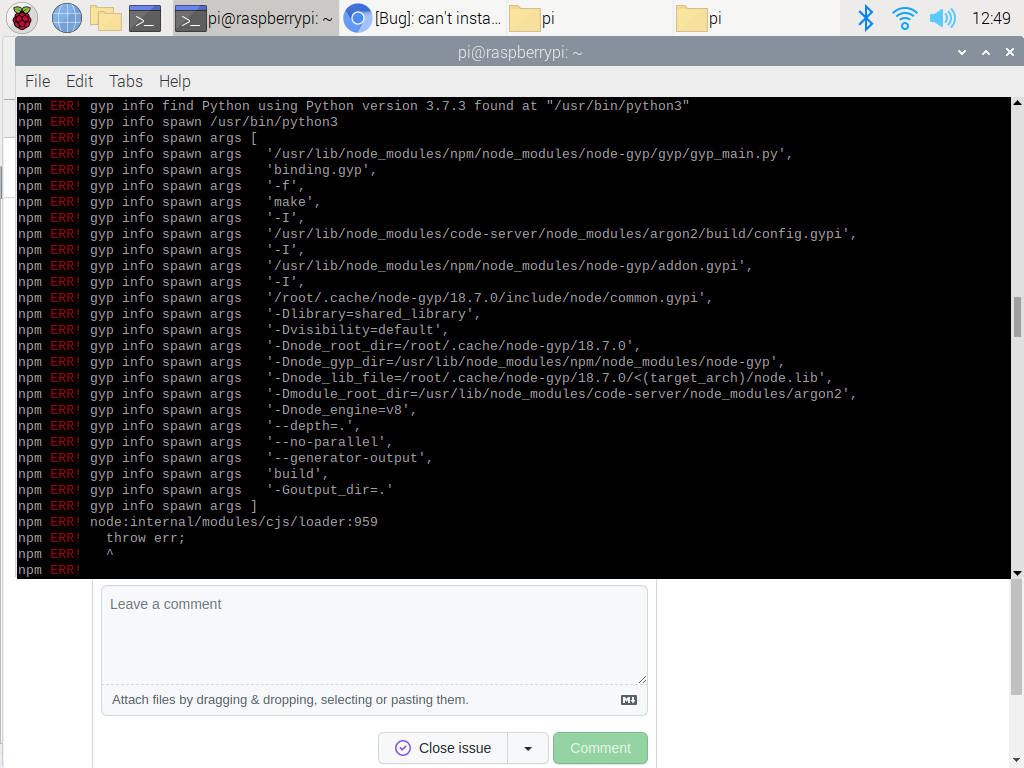Click the 'build', argument line
The image size is (1024, 768).
click(298, 473)
